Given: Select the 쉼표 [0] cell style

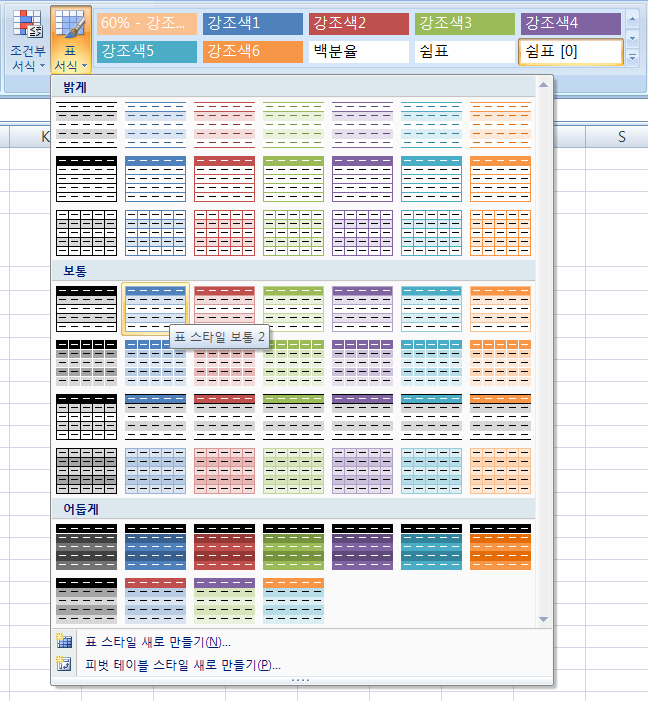Looking at the screenshot, I should [571, 52].
